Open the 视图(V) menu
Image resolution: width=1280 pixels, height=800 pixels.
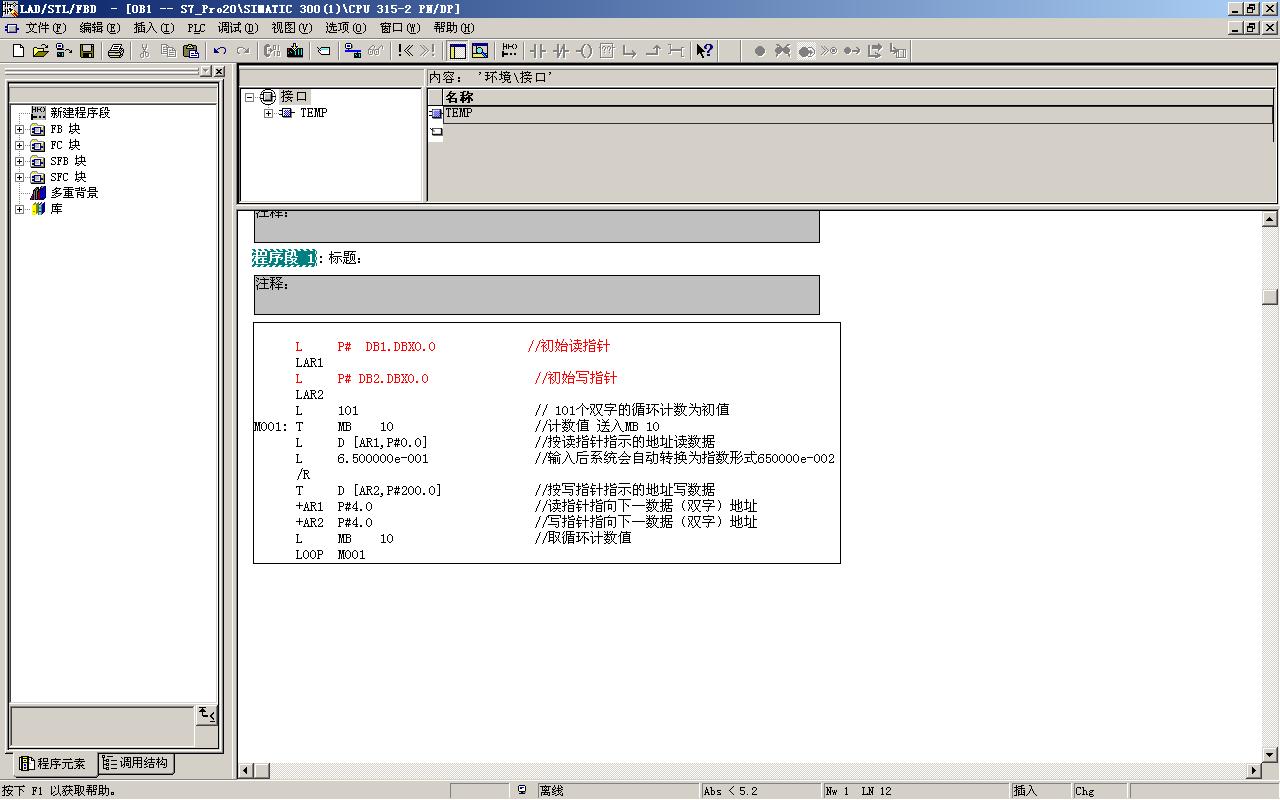tap(292, 28)
